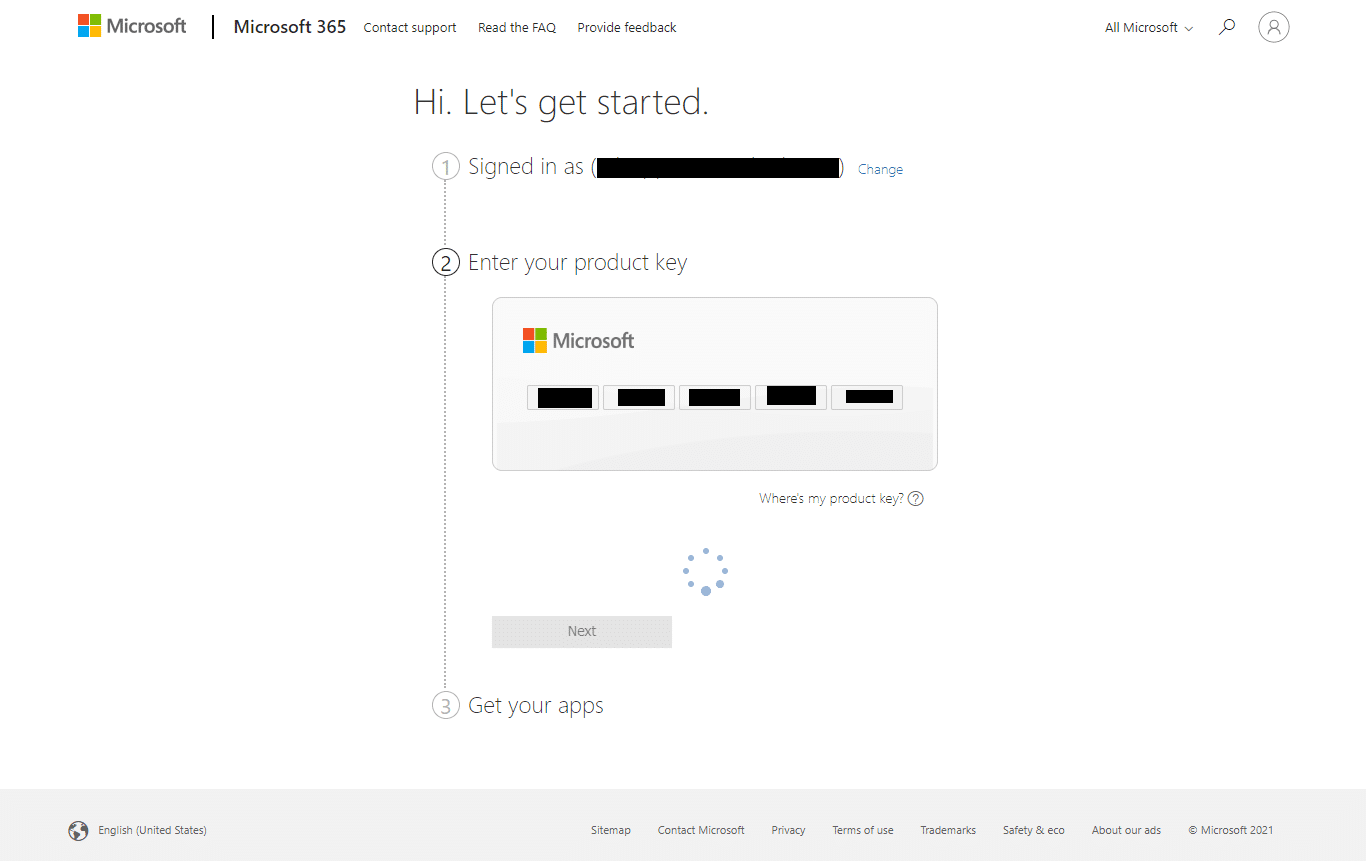Screen dimensions: 1366x861
Task: Go to Contact support
Action: [x=410, y=28]
